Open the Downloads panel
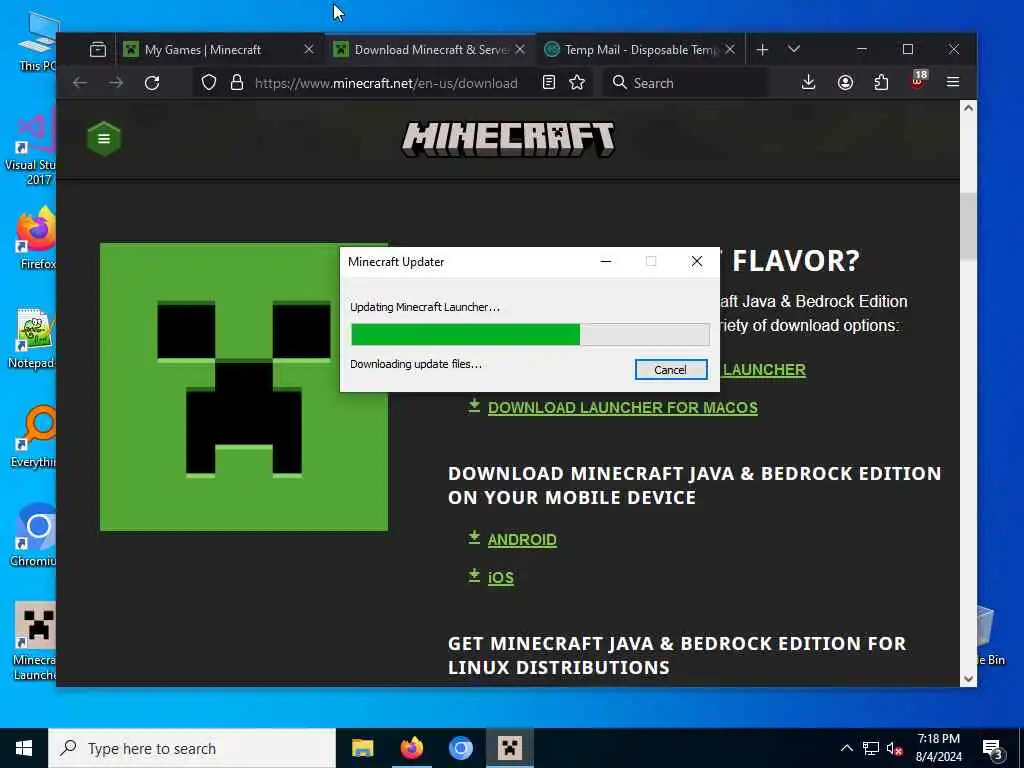This screenshot has width=1024, height=768. 808,82
